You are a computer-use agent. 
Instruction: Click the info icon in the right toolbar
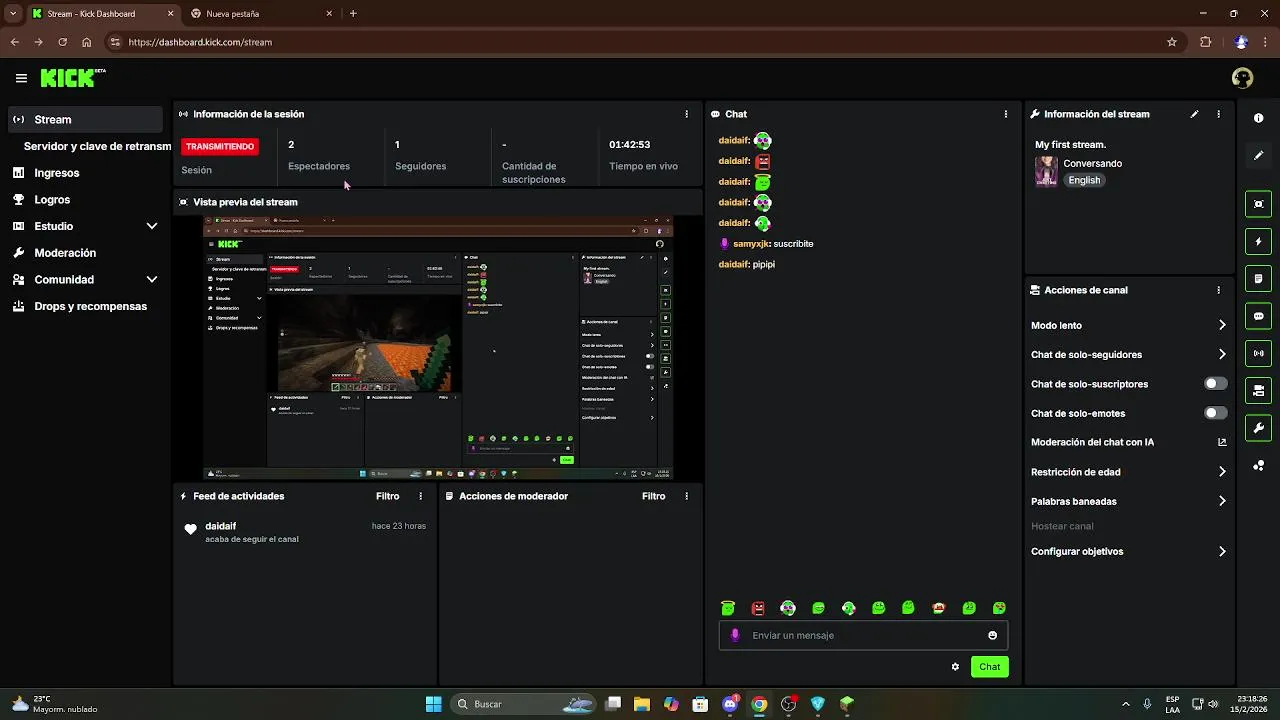[1258, 118]
